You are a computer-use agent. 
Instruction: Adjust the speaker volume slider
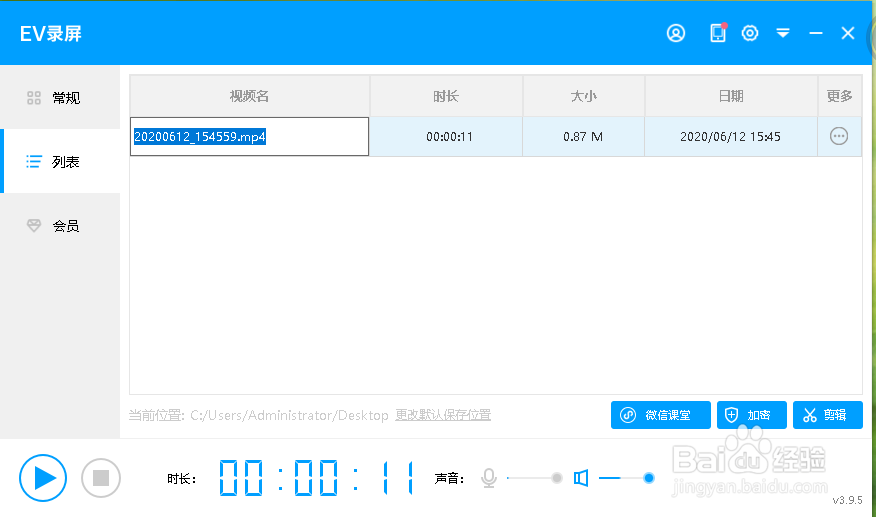[626, 478]
